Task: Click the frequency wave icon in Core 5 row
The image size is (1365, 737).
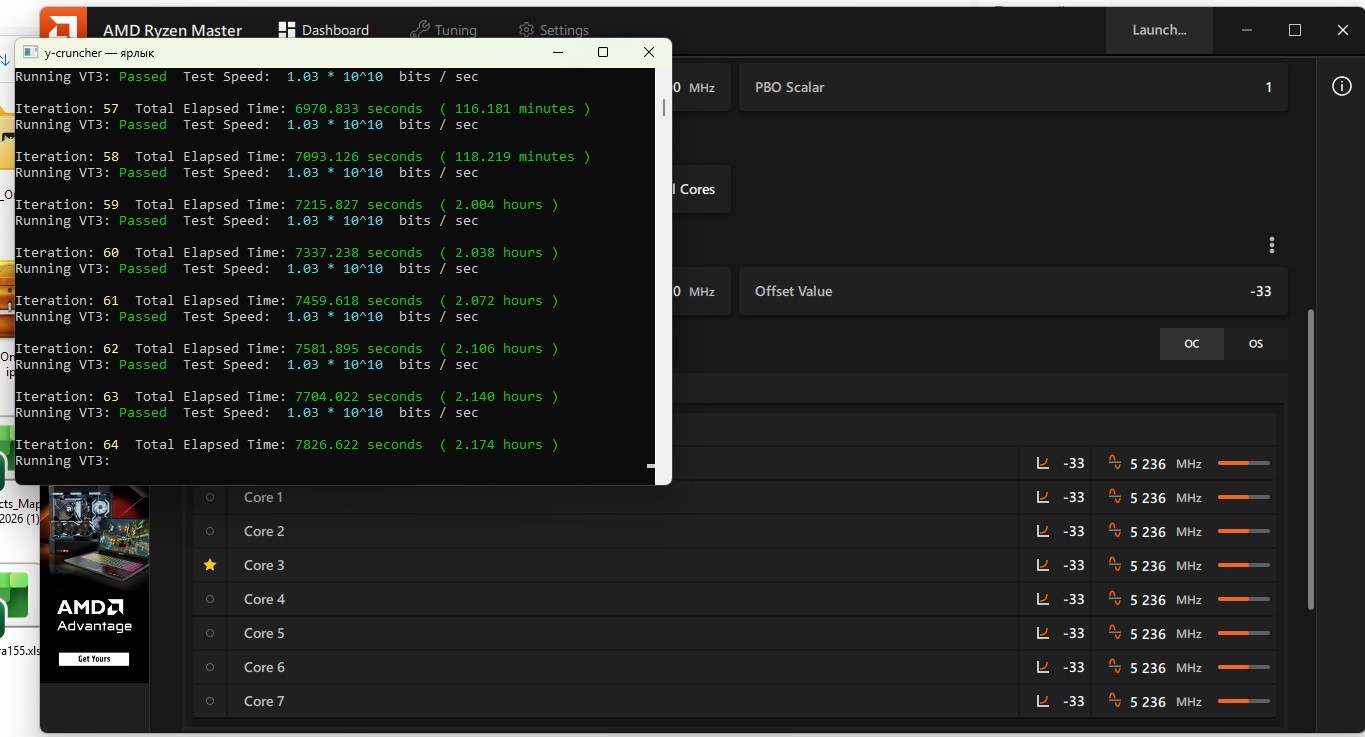Action: point(1114,633)
